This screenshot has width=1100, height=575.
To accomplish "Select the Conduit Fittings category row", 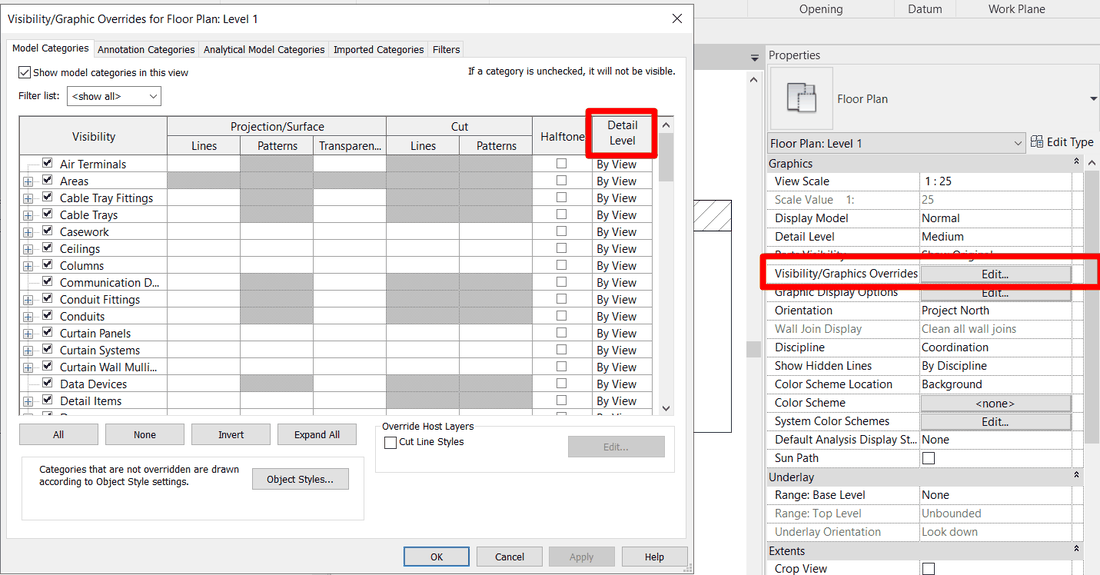I will click(x=100, y=299).
